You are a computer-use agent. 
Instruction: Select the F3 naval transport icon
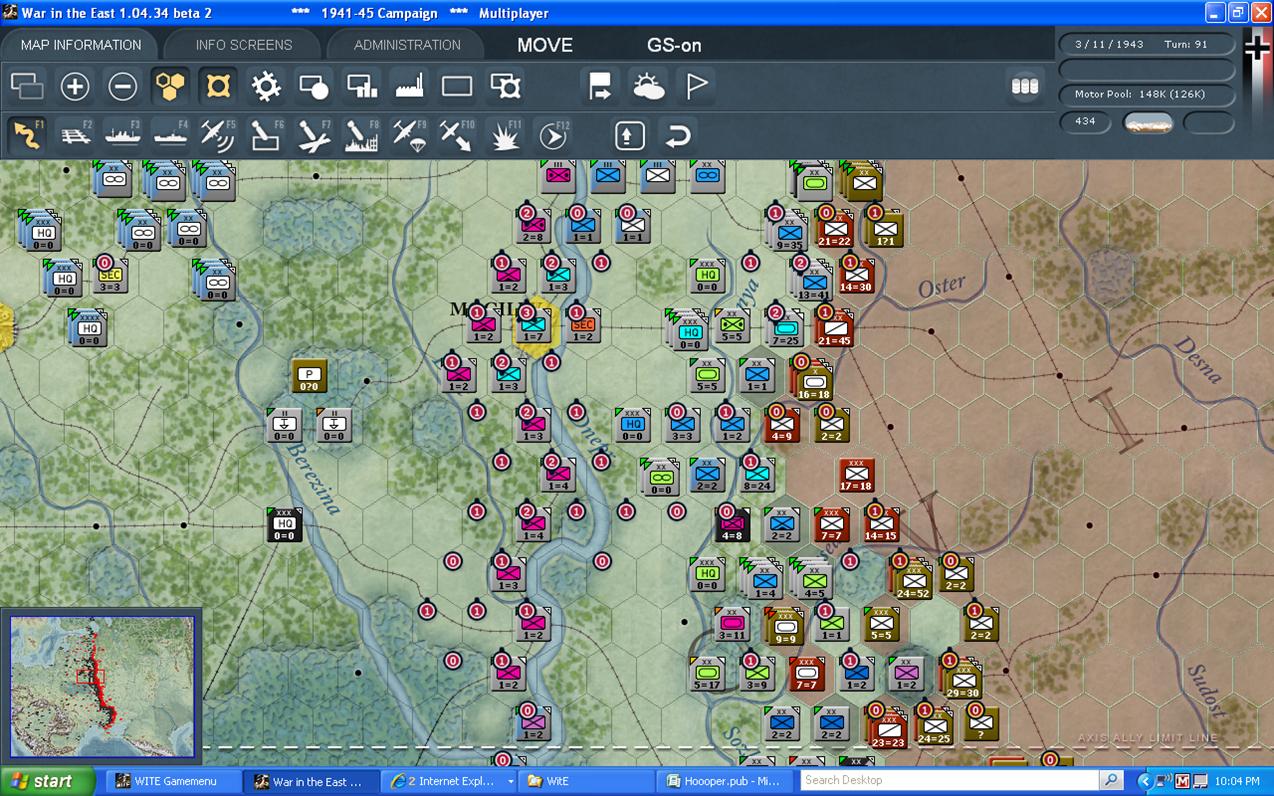123,135
